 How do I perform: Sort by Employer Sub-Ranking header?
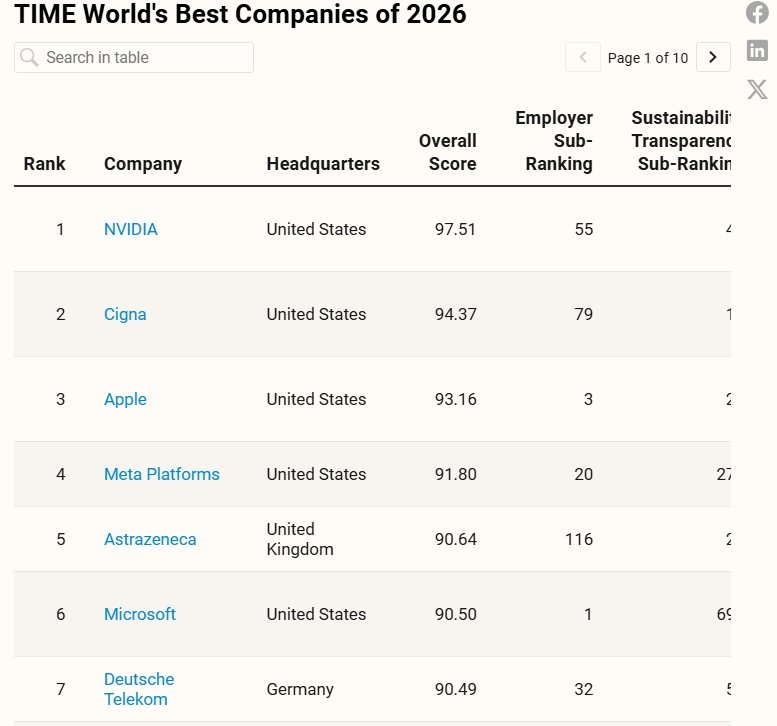(x=554, y=141)
